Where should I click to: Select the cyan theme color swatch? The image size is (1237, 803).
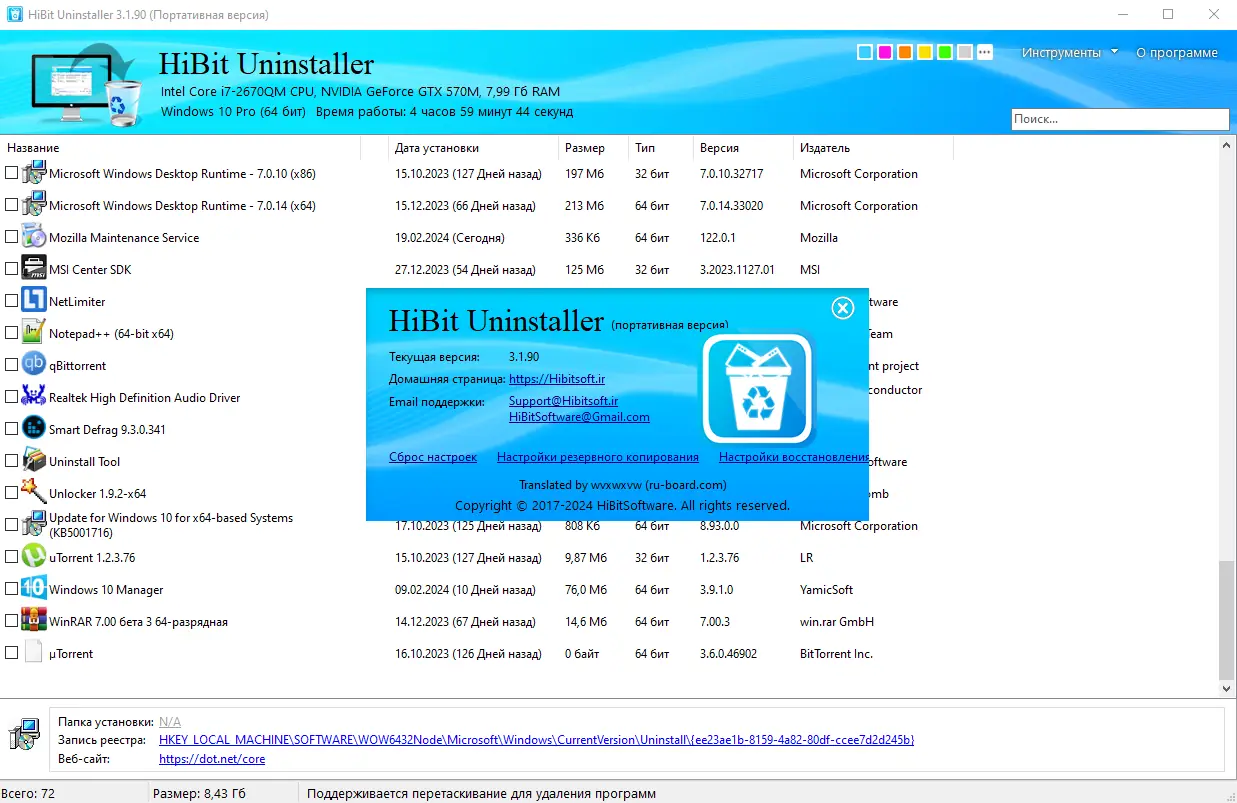865,52
